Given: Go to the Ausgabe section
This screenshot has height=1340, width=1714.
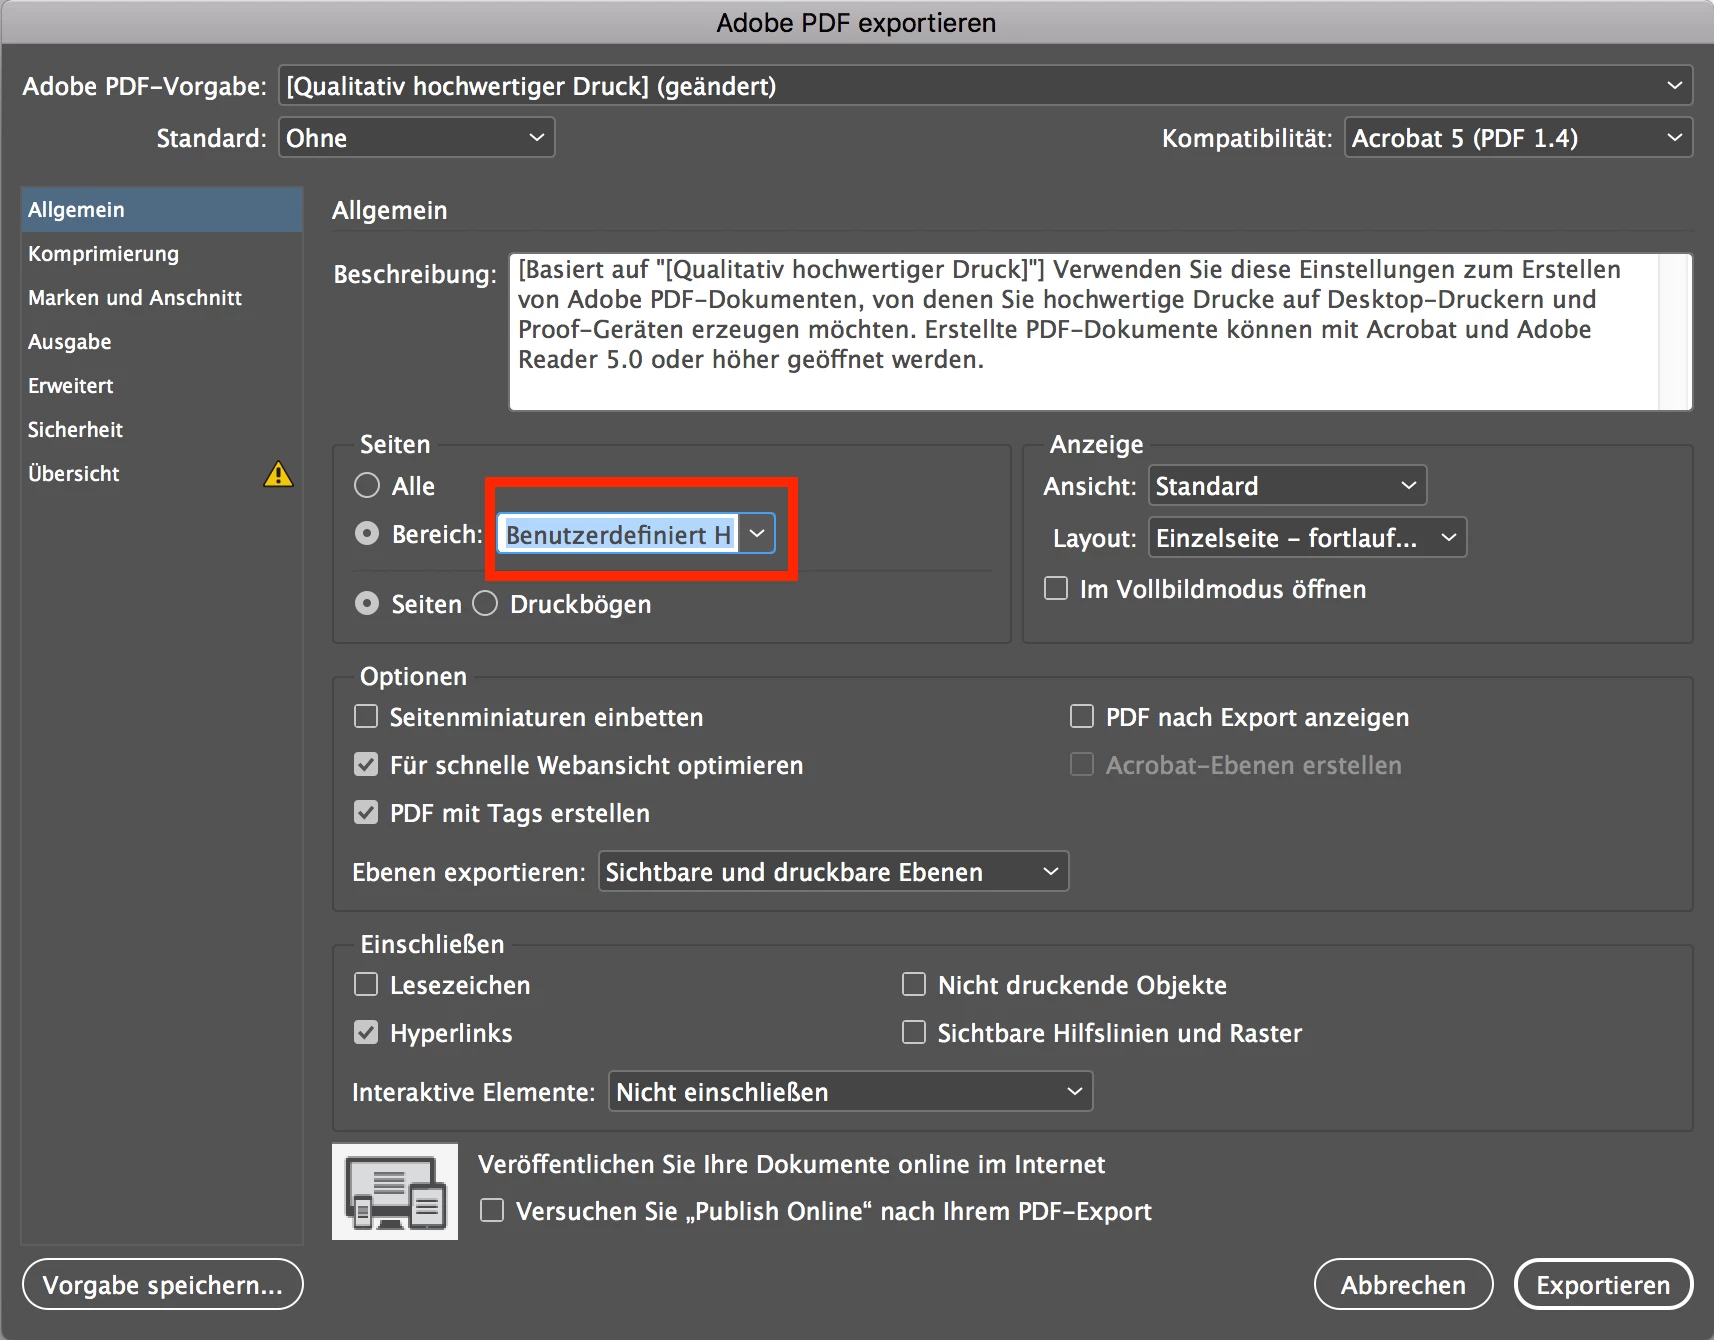Looking at the screenshot, I should [162, 342].
